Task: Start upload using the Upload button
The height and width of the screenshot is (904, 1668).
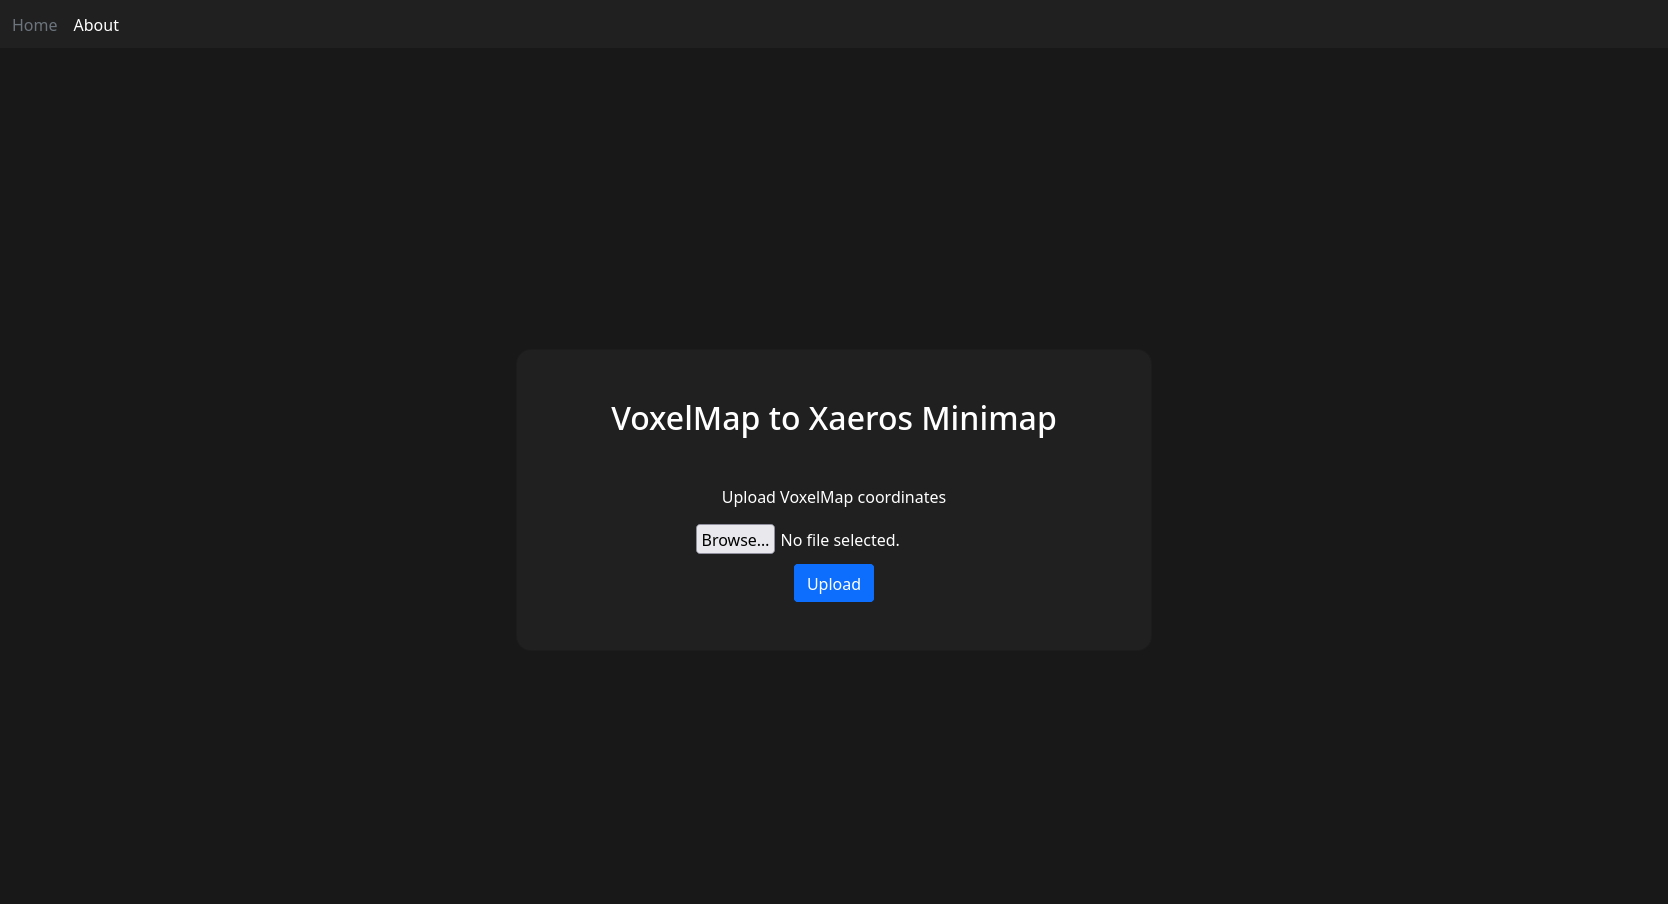Action: (x=834, y=583)
